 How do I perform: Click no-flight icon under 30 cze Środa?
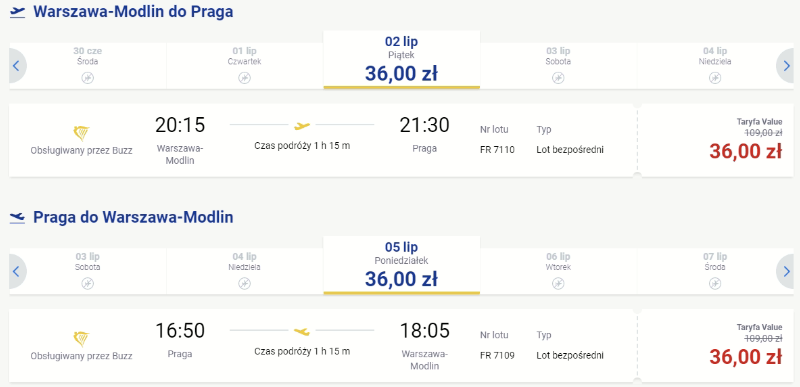point(88,78)
